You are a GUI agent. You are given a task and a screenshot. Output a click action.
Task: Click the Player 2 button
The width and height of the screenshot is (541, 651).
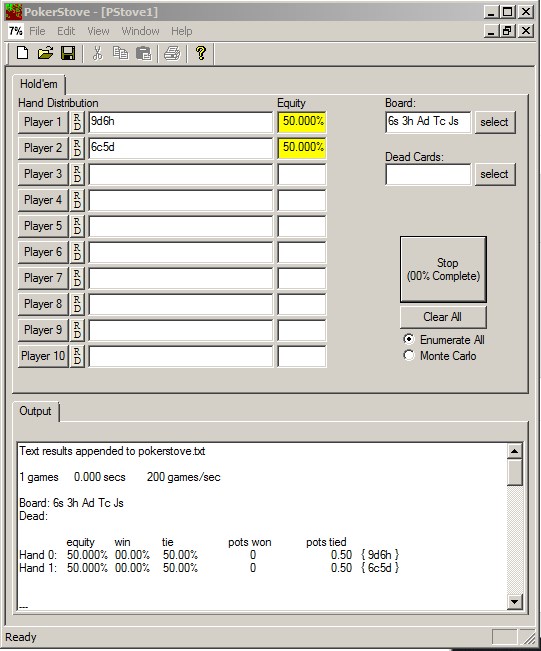[x=43, y=148]
